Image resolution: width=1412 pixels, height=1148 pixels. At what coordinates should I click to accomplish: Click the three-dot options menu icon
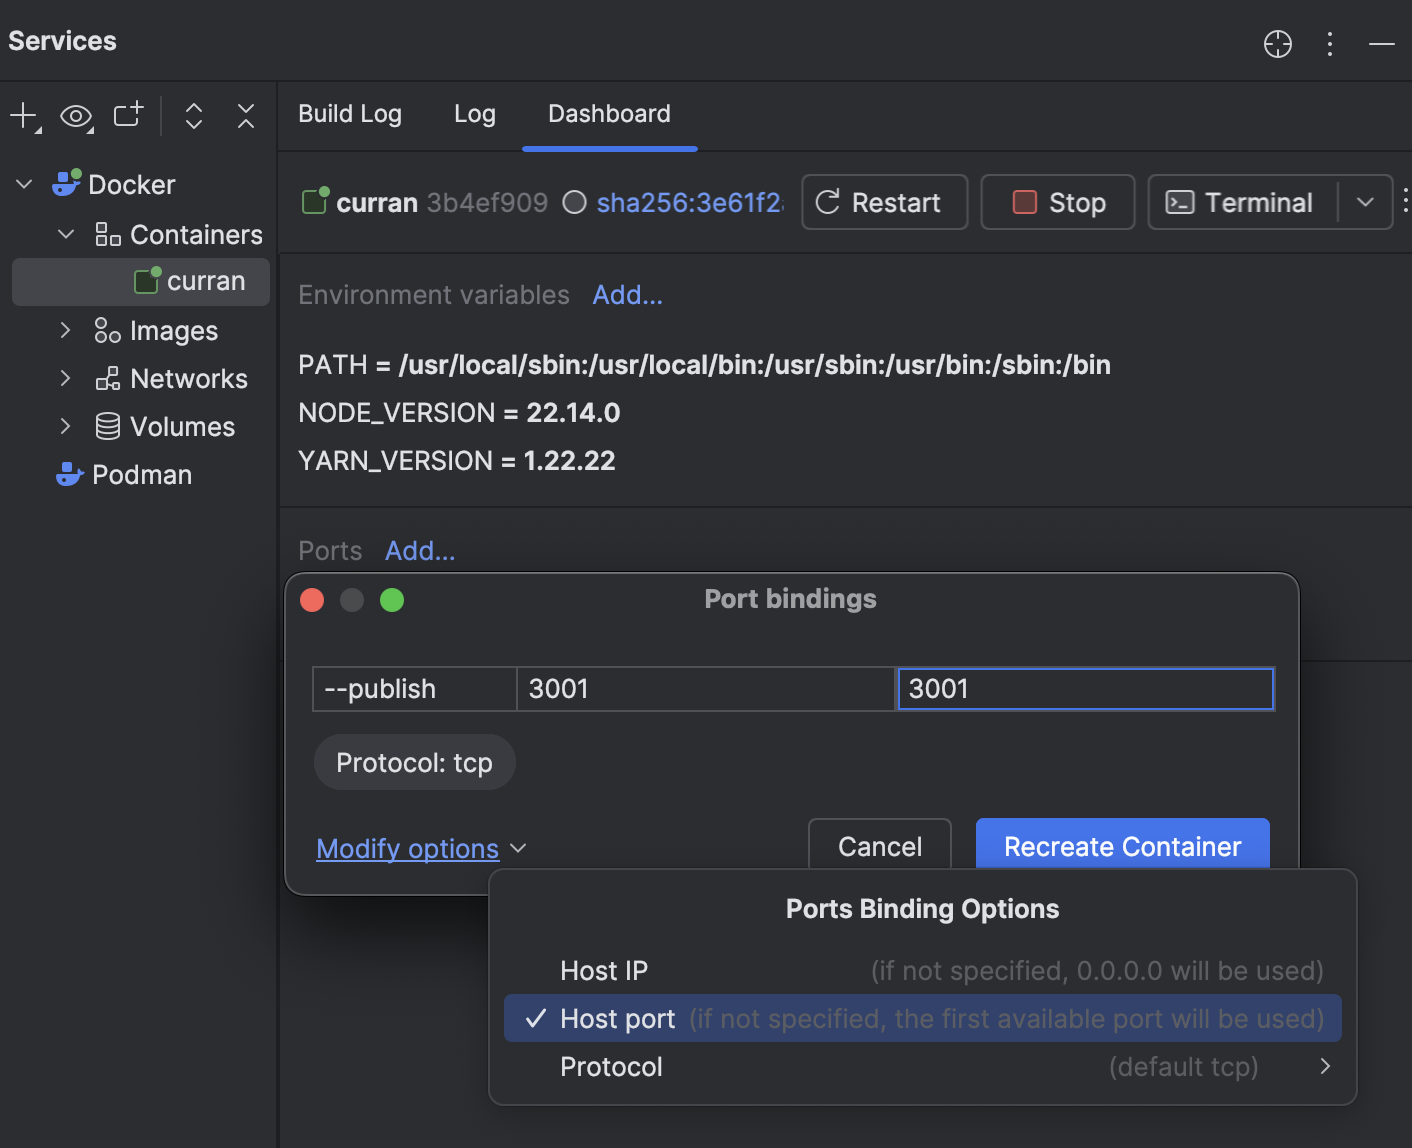click(x=1330, y=44)
